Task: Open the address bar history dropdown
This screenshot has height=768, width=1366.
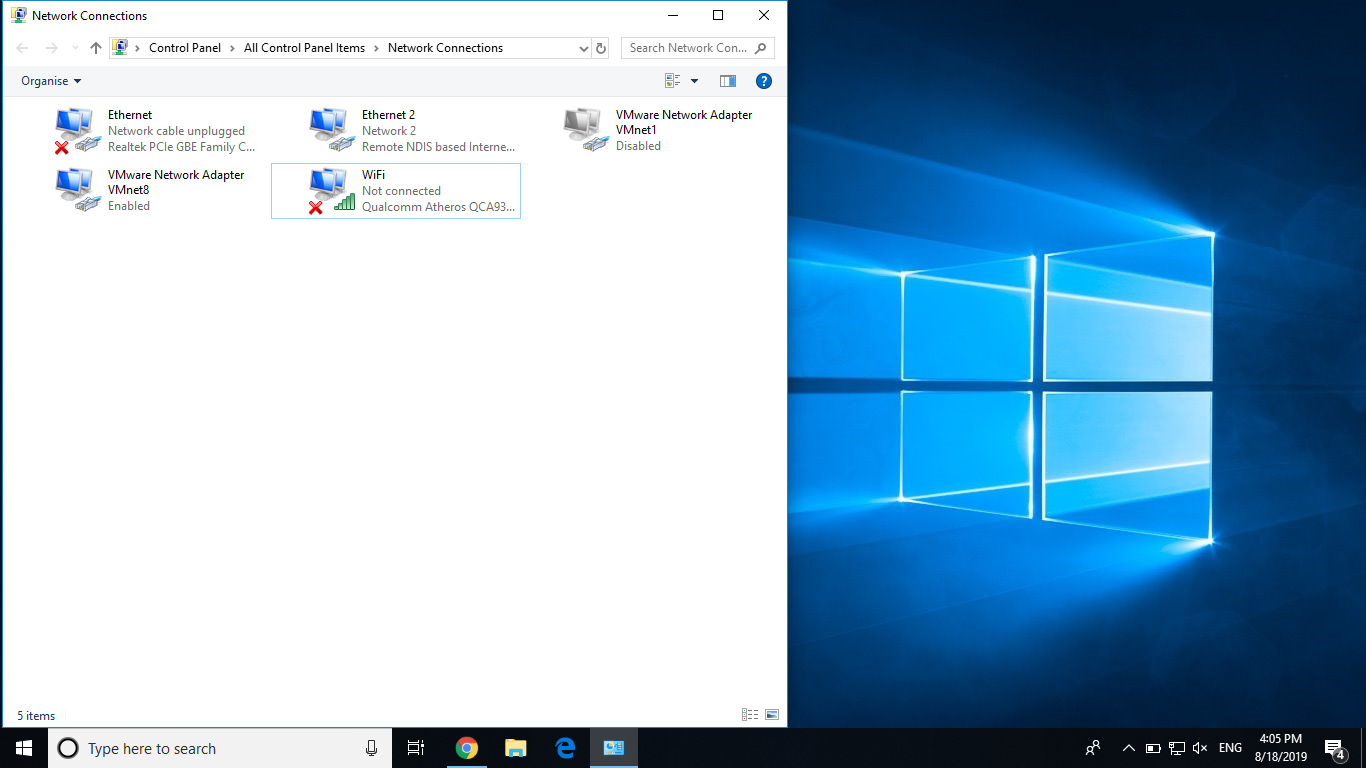Action: click(x=584, y=48)
